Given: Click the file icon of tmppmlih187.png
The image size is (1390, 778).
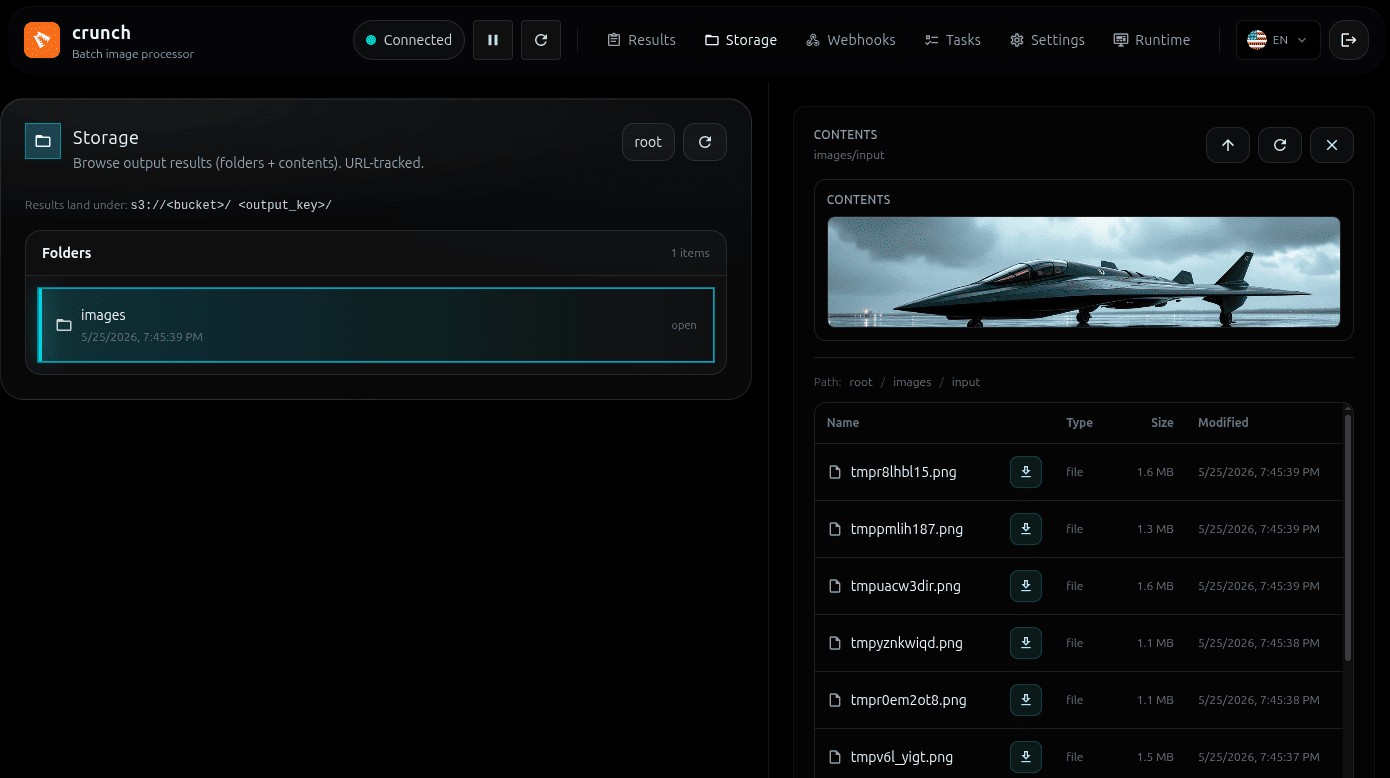Looking at the screenshot, I should click(835, 529).
